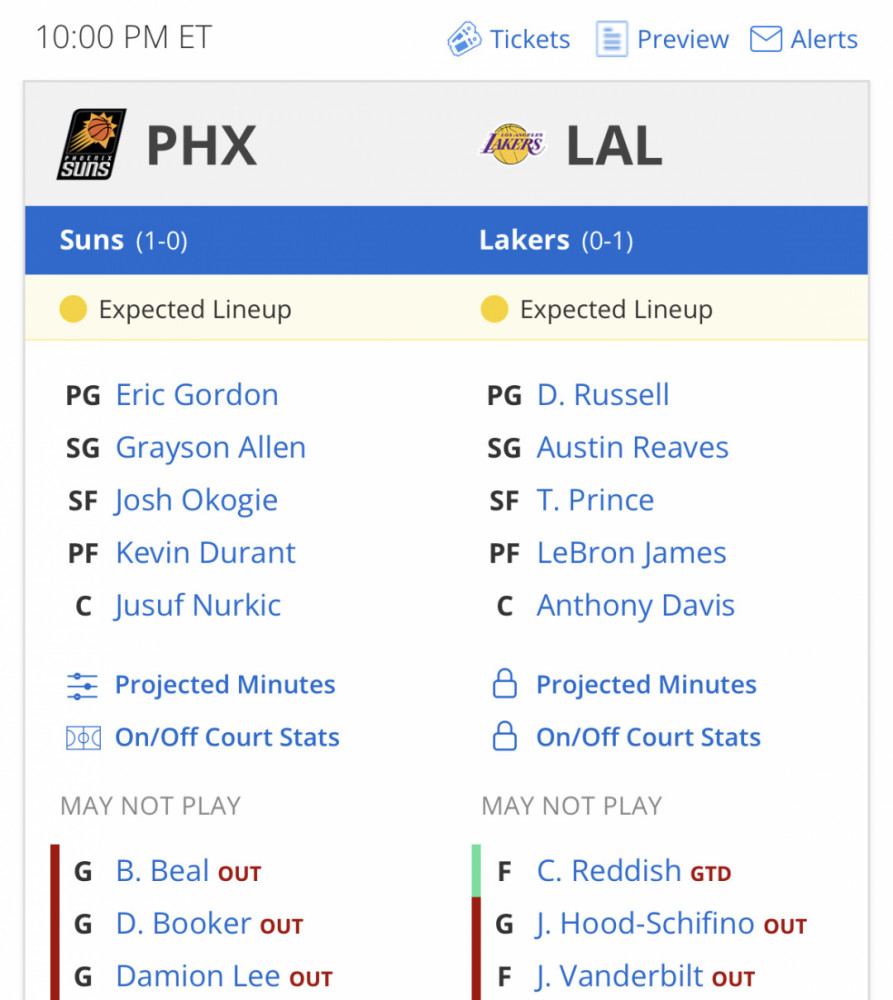The image size is (893, 1000).
Task: Open the Preview document icon
Action: coord(612,39)
